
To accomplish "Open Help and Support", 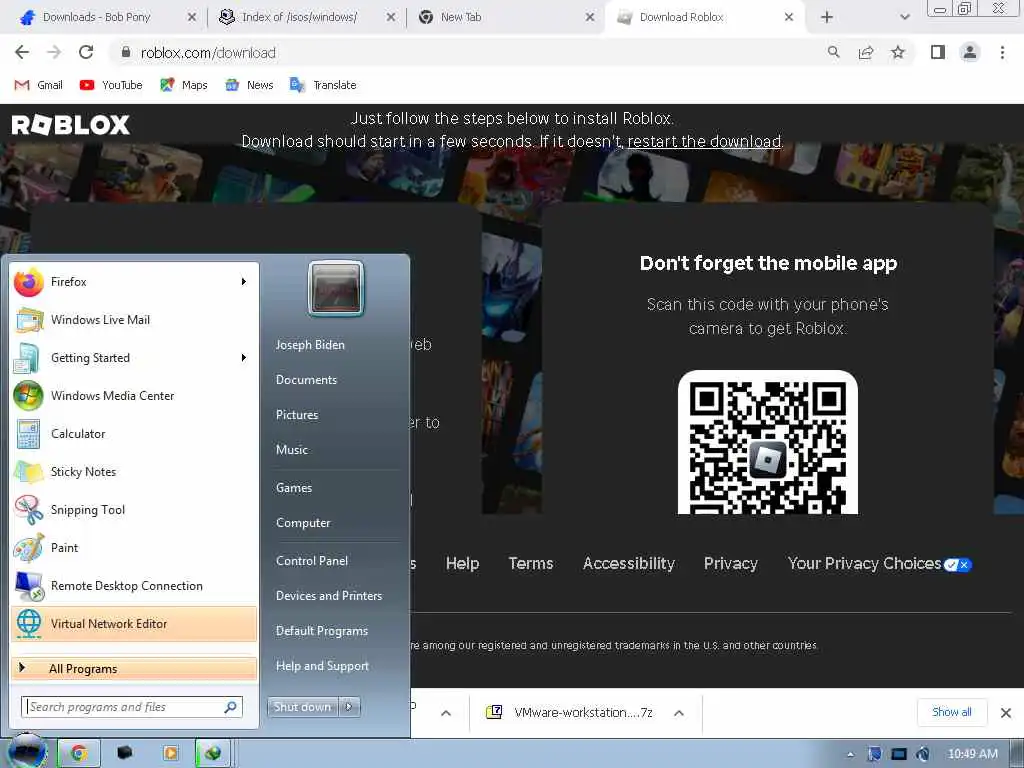I will [x=322, y=665].
